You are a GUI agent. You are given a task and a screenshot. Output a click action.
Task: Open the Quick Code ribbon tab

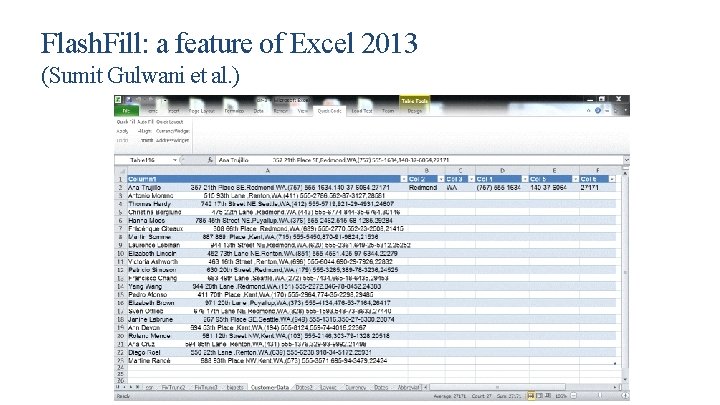(x=329, y=111)
